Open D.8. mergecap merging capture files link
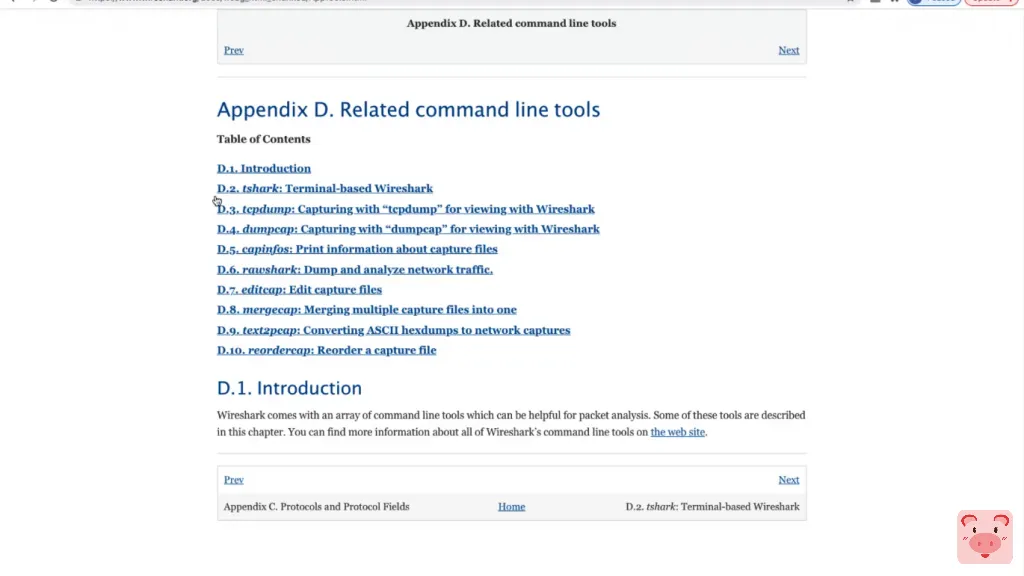This screenshot has width=1024, height=576. (x=367, y=310)
